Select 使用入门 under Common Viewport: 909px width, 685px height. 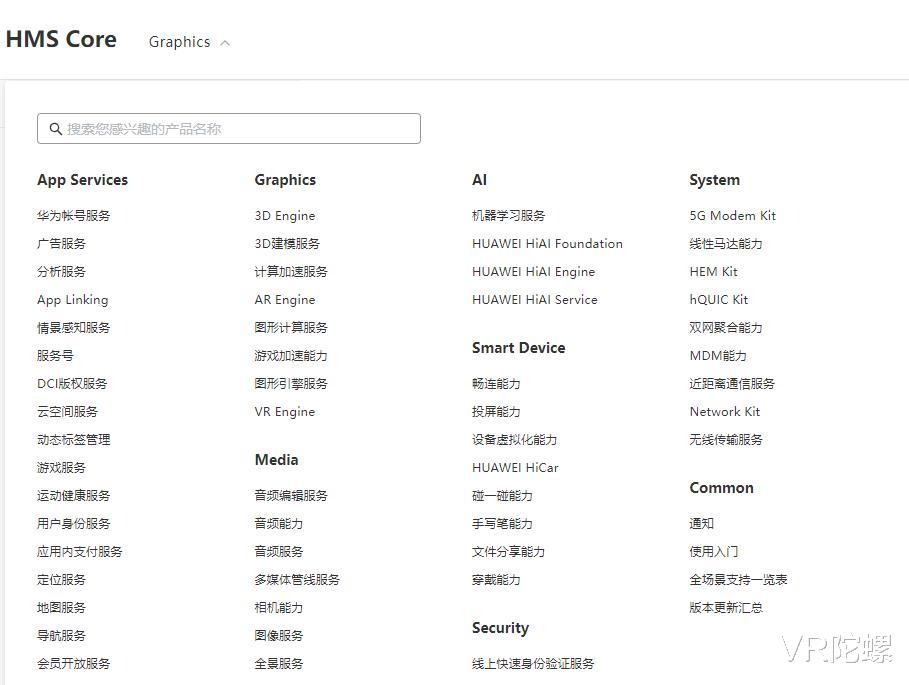pos(710,551)
